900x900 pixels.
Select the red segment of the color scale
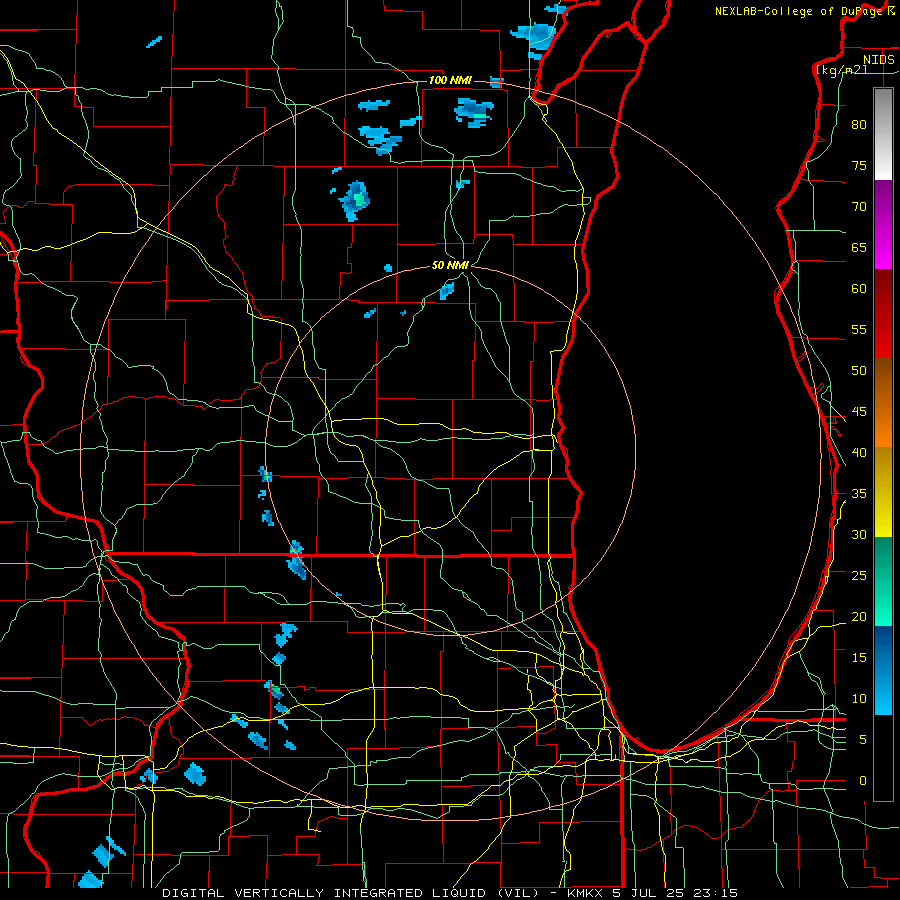point(883,314)
